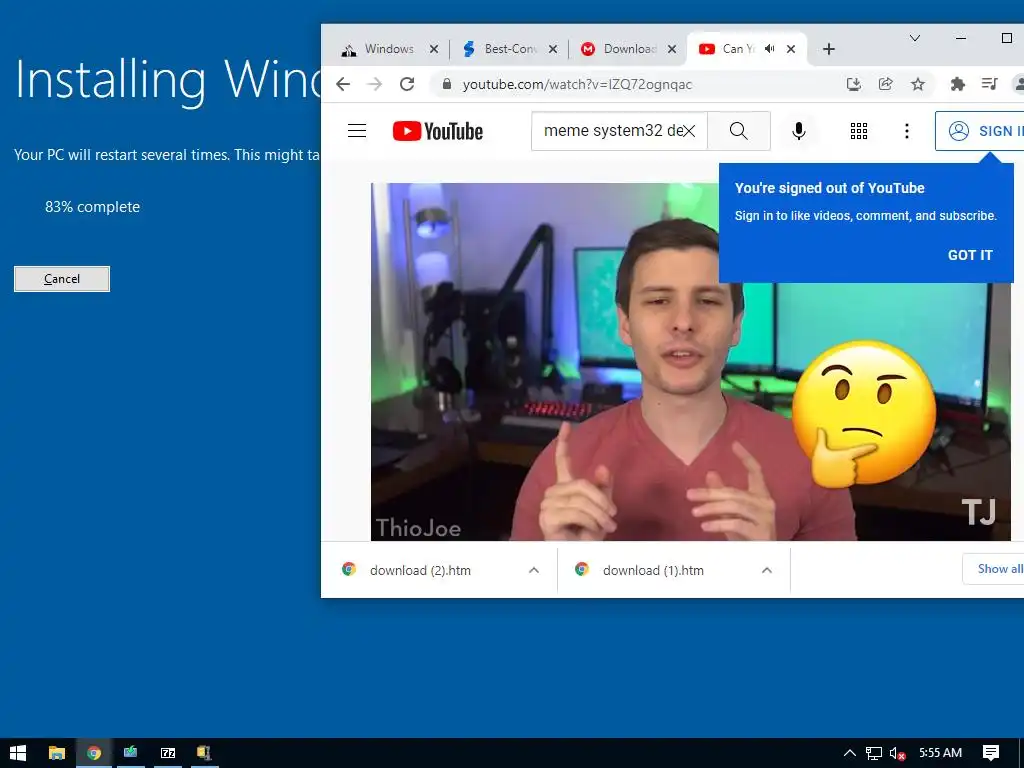Switch to the Download browser tab

click(626, 49)
